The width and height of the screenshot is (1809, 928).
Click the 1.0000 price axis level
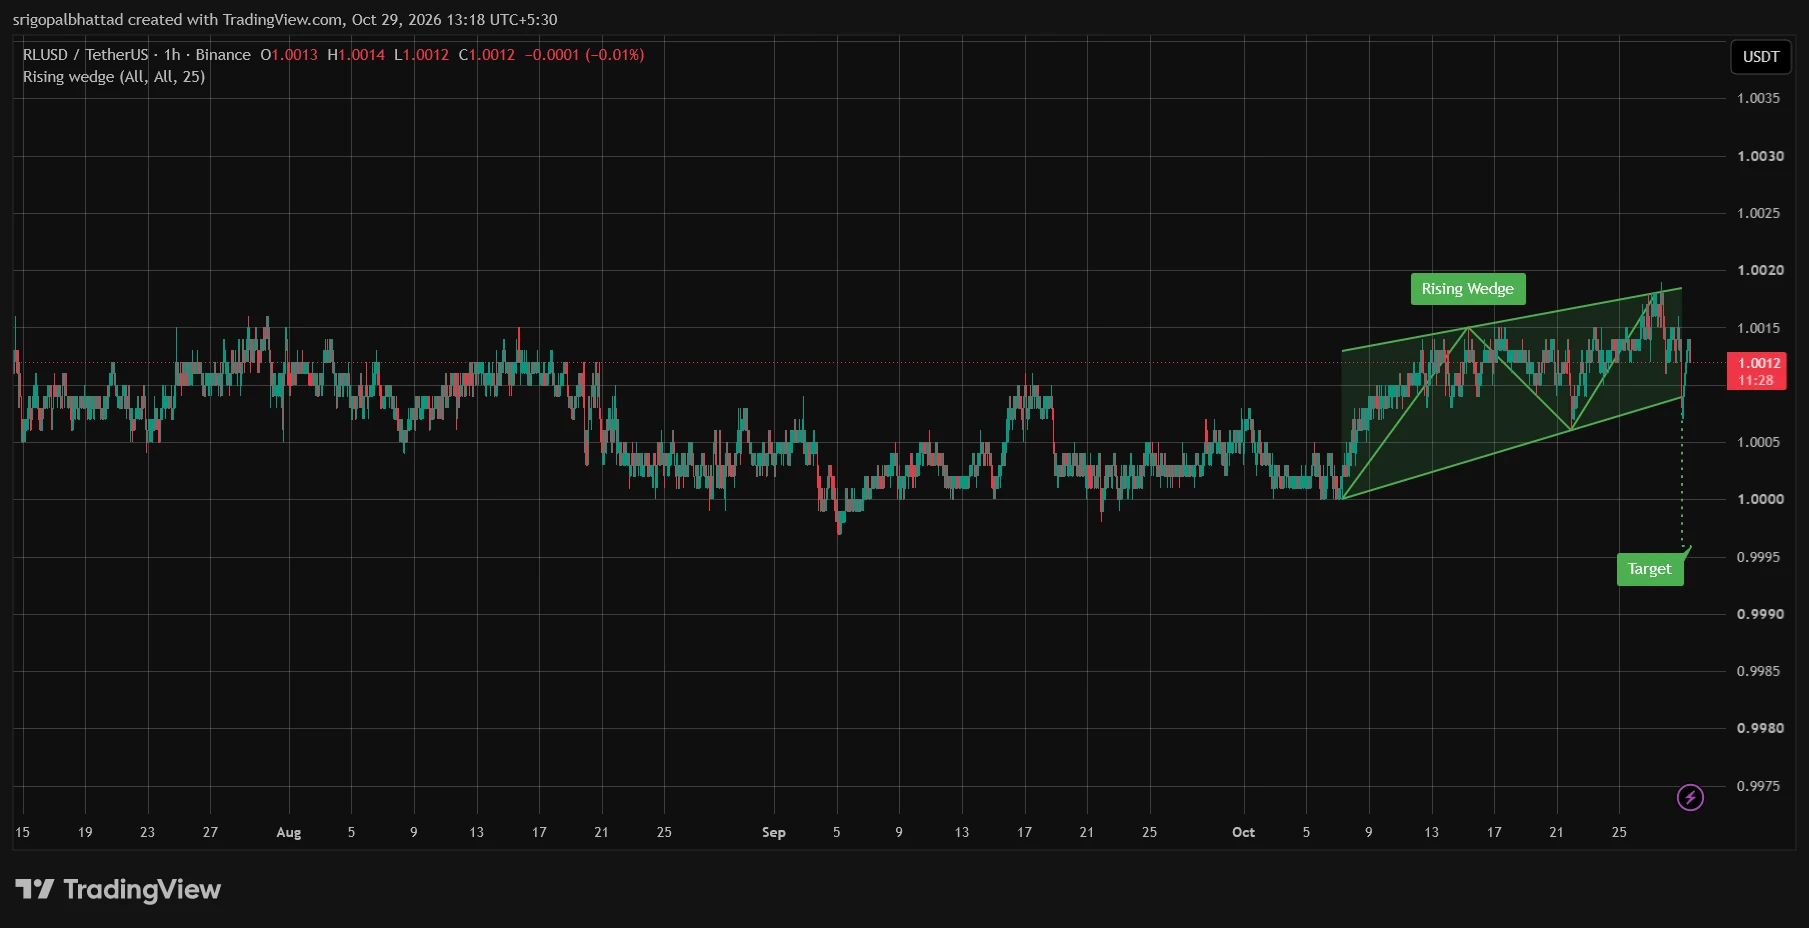tap(1760, 499)
